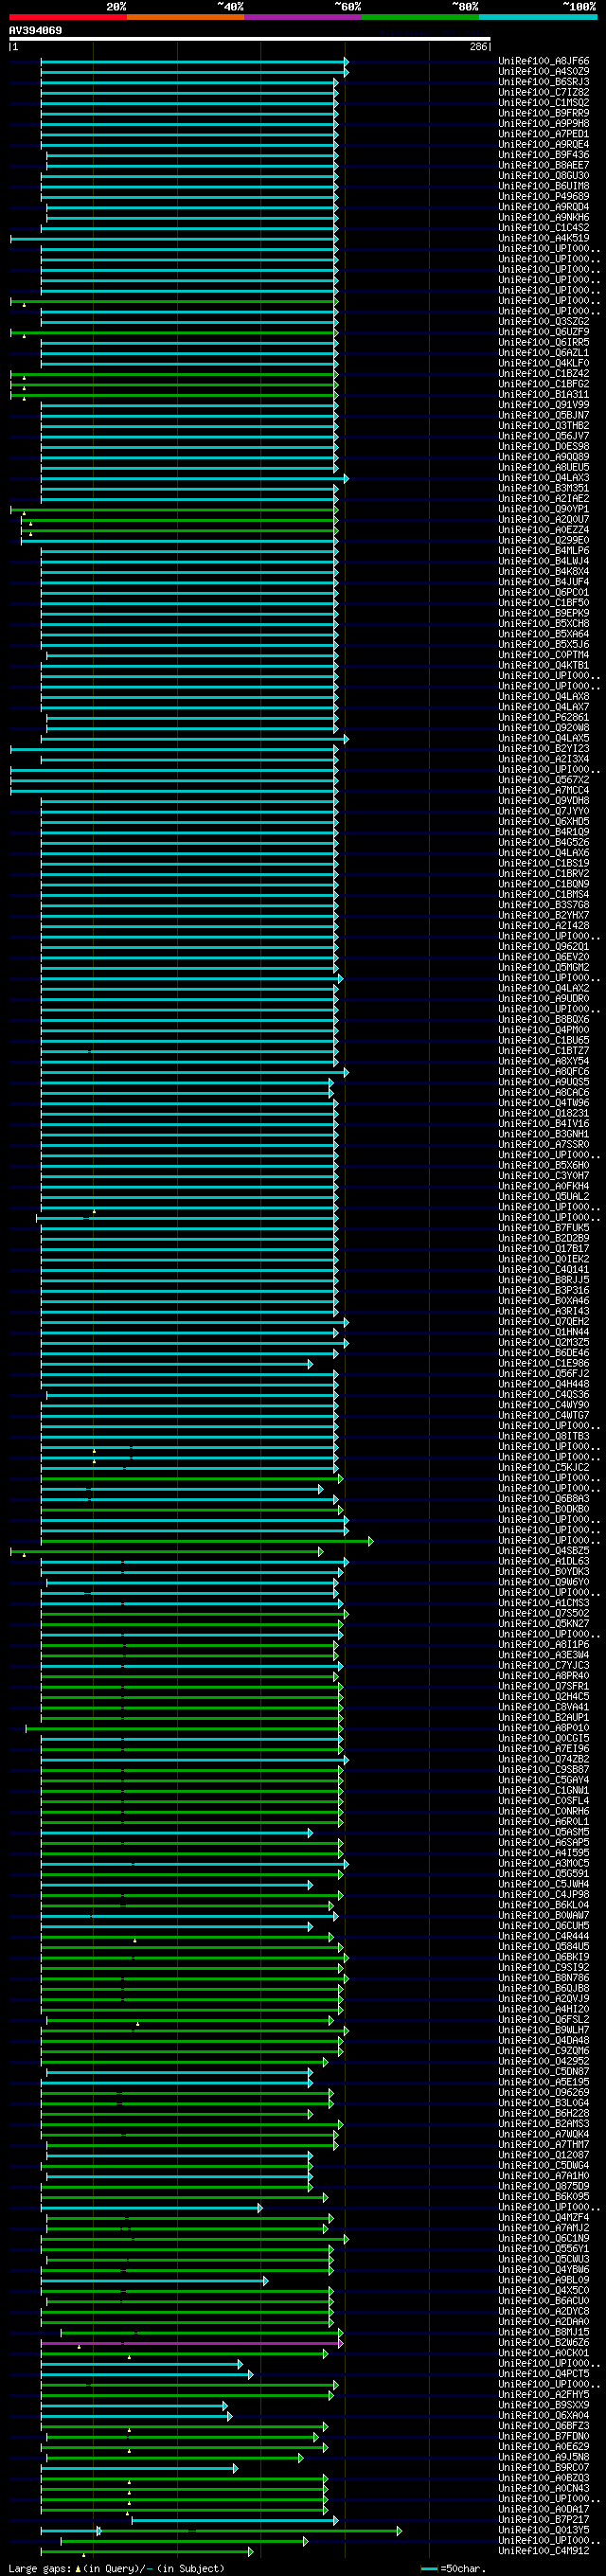This screenshot has width=606, height=2576.
Task: Click the UniRef100_Q7QEH2 label
Action: (544, 1322)
